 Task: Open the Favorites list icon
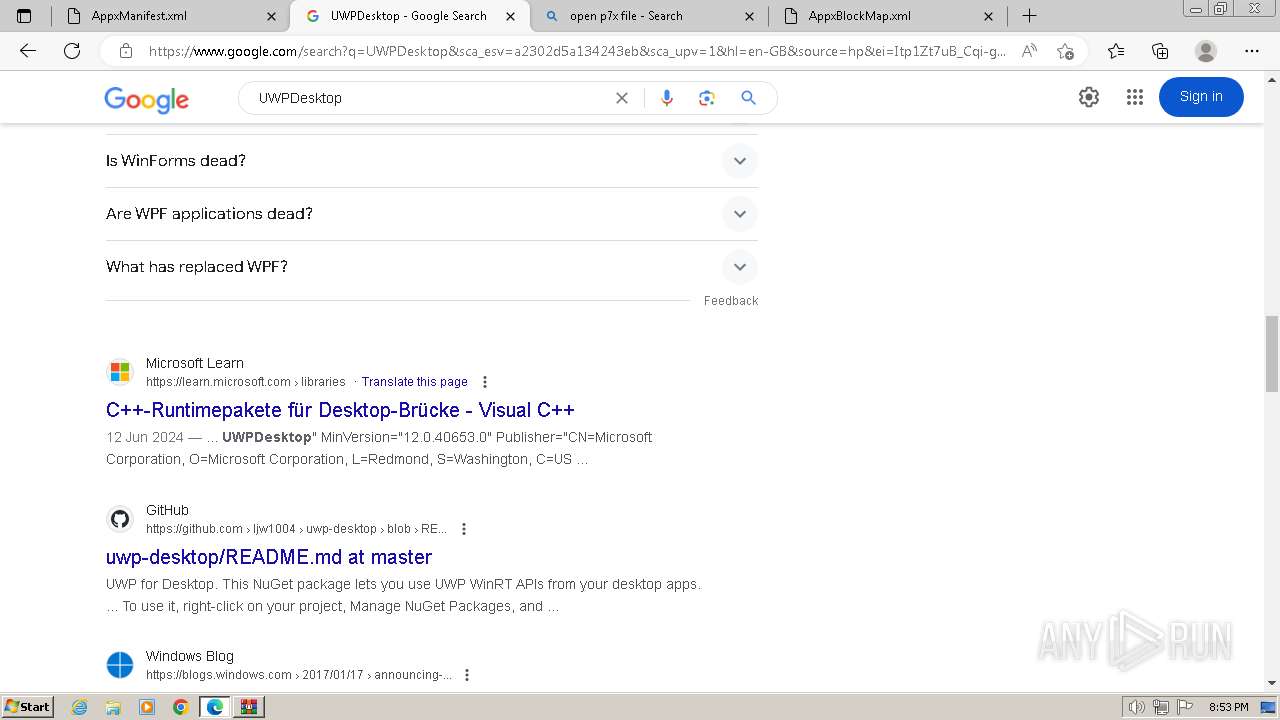[x=1116, y=51]
